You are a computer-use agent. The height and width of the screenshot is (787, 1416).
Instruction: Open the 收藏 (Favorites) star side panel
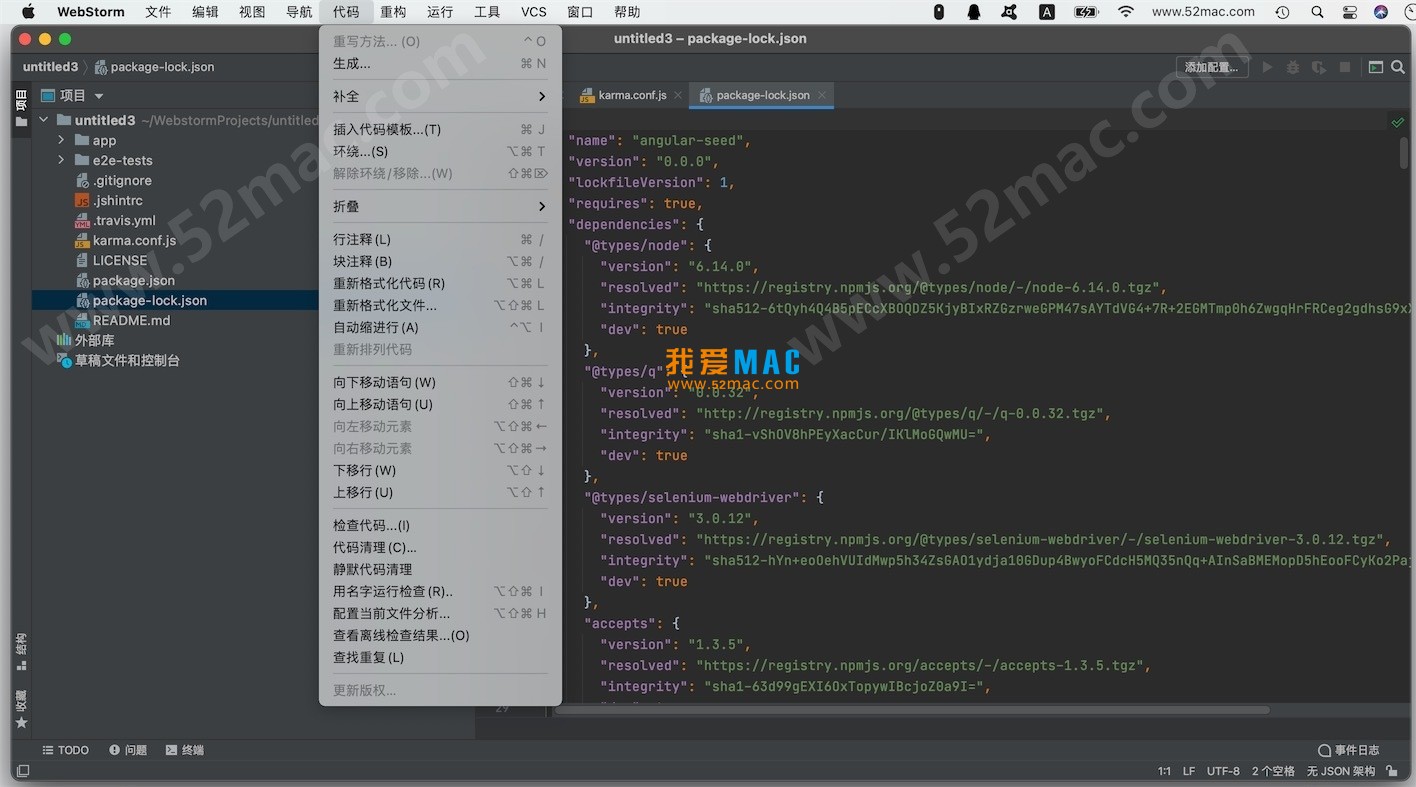point(21,709)
